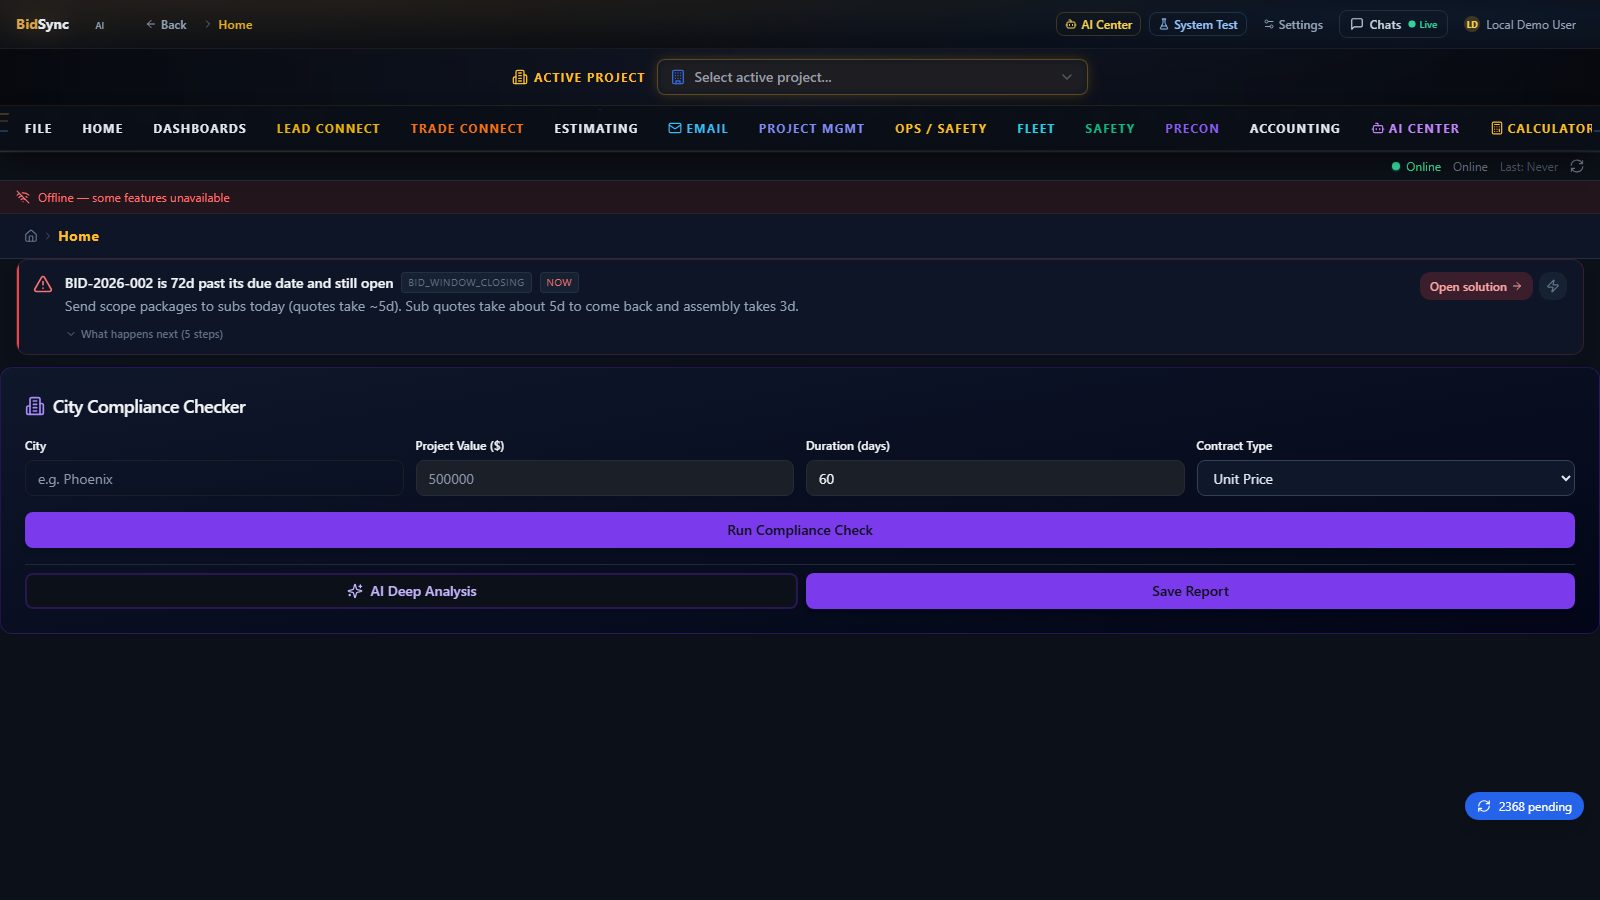Click the 2368 pending sync badge
1600x900 pixels.
point(1524,806)
